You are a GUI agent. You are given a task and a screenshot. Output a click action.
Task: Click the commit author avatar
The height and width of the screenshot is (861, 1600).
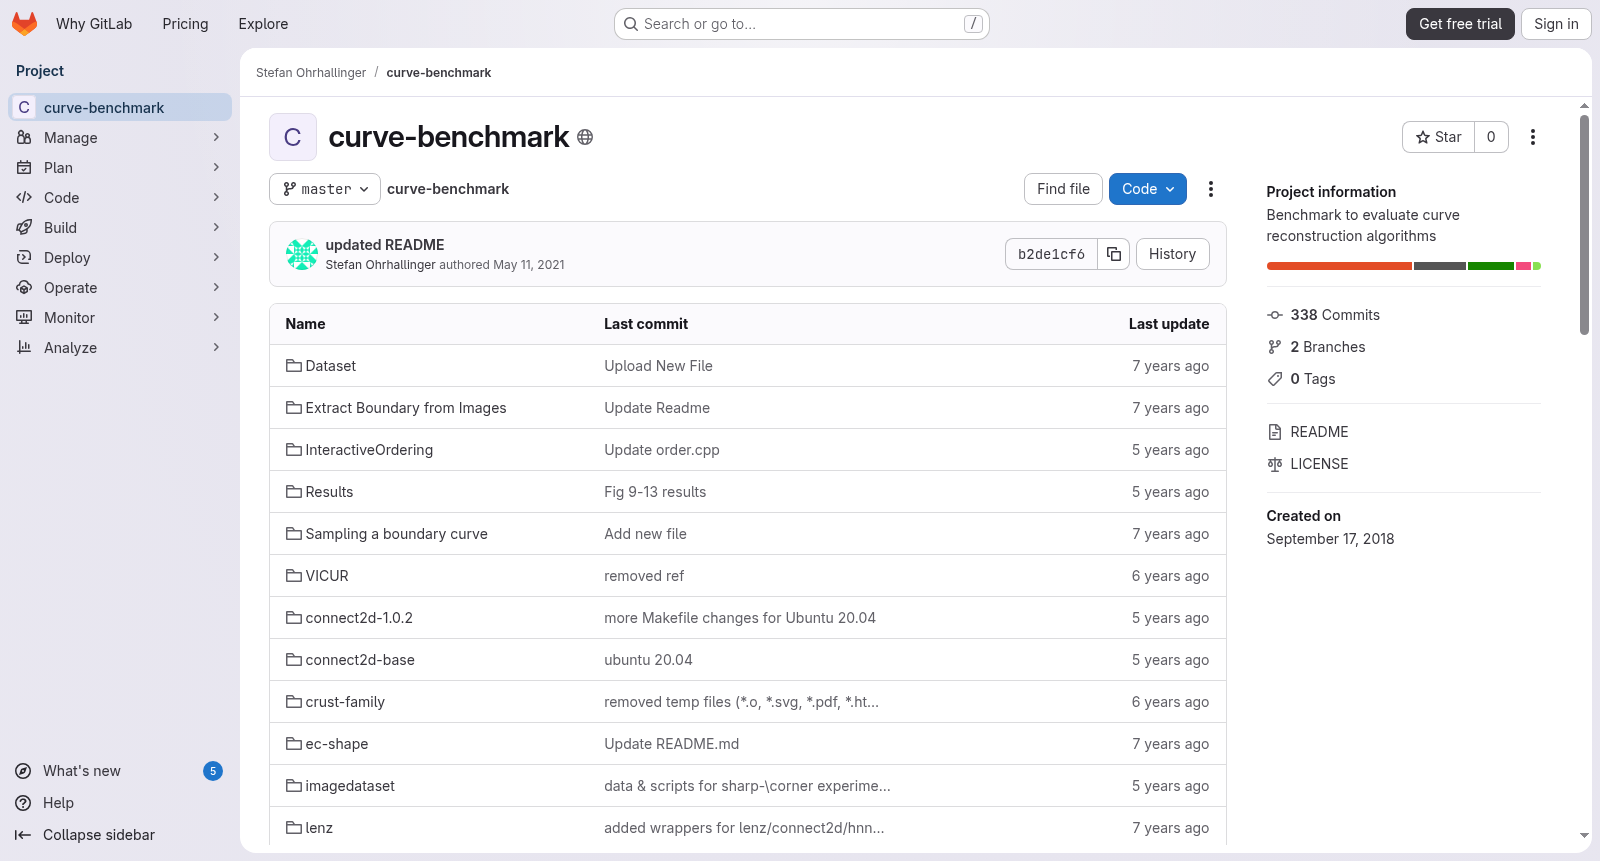302,254
